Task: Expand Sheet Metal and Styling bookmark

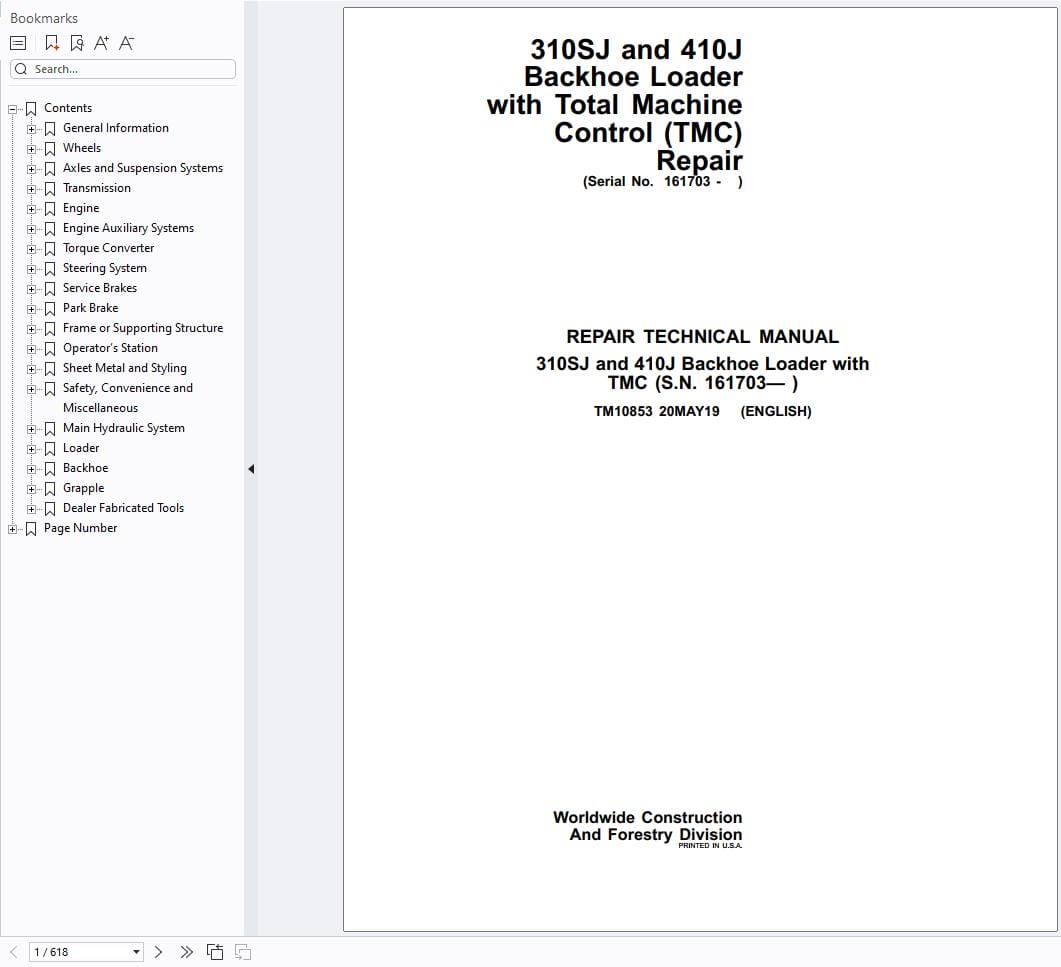Action: [31, 369]
